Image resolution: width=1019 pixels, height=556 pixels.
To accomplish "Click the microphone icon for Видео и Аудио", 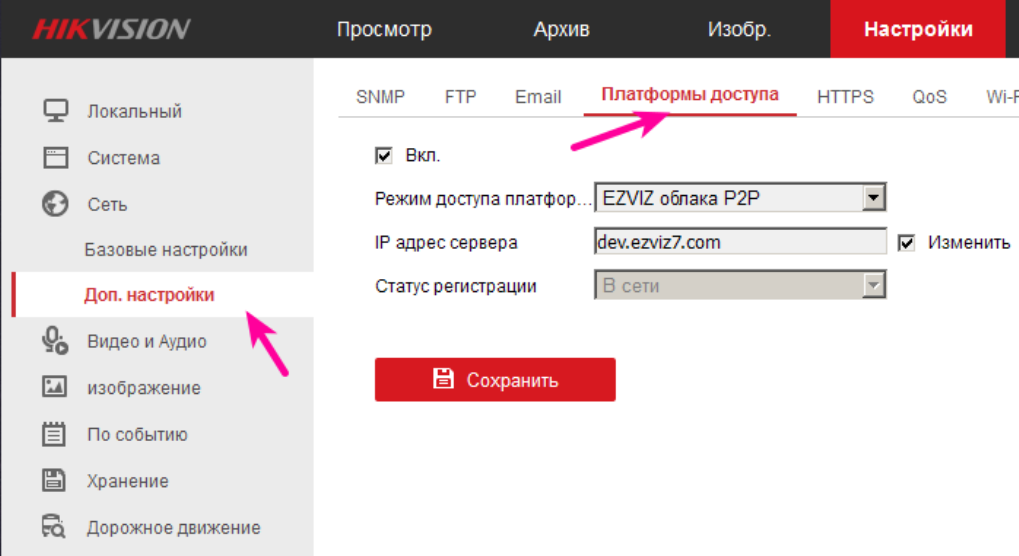I will [54, 341].
